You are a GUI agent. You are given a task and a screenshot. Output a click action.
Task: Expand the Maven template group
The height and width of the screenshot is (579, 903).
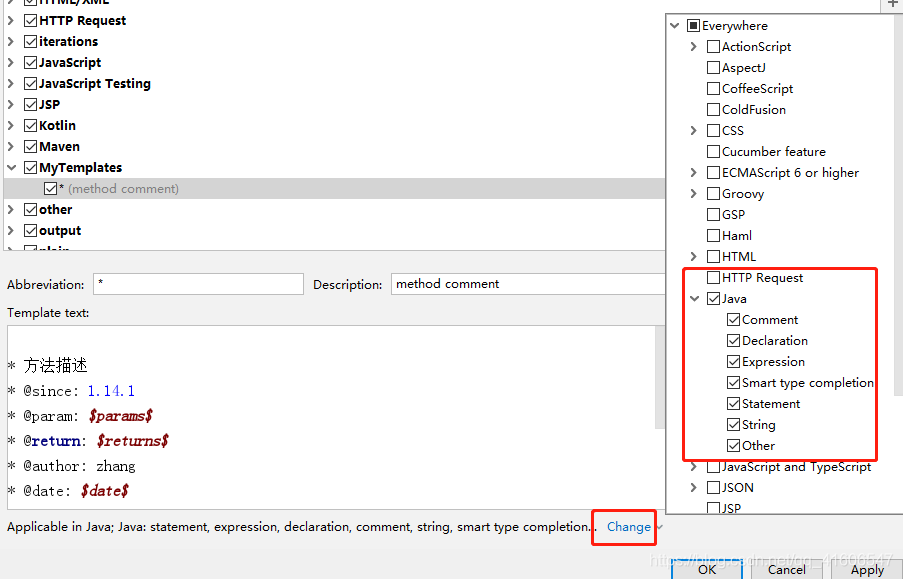click(x=11, y=147)
